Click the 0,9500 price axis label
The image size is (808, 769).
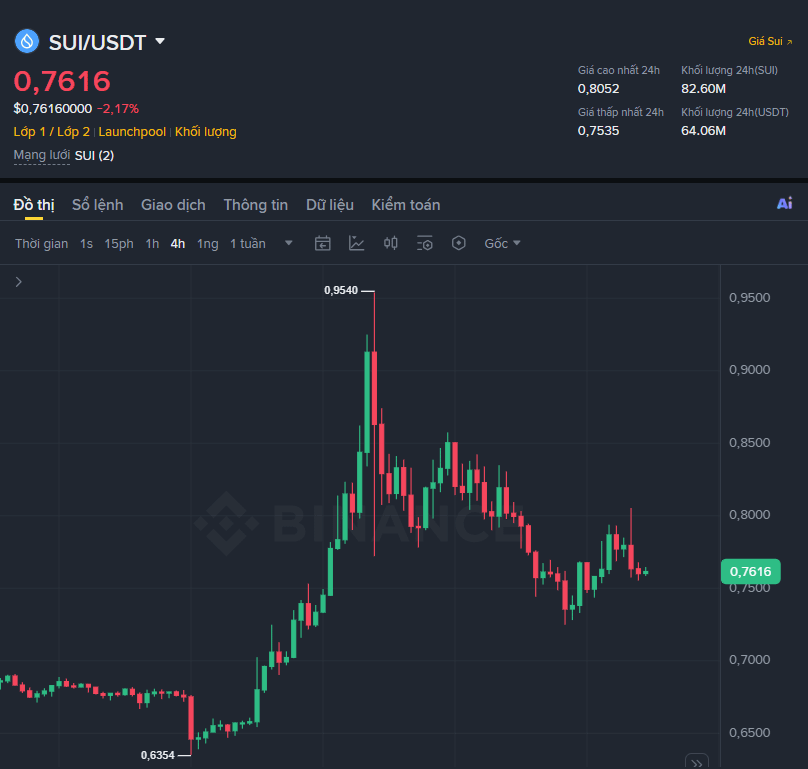[749, 298]
